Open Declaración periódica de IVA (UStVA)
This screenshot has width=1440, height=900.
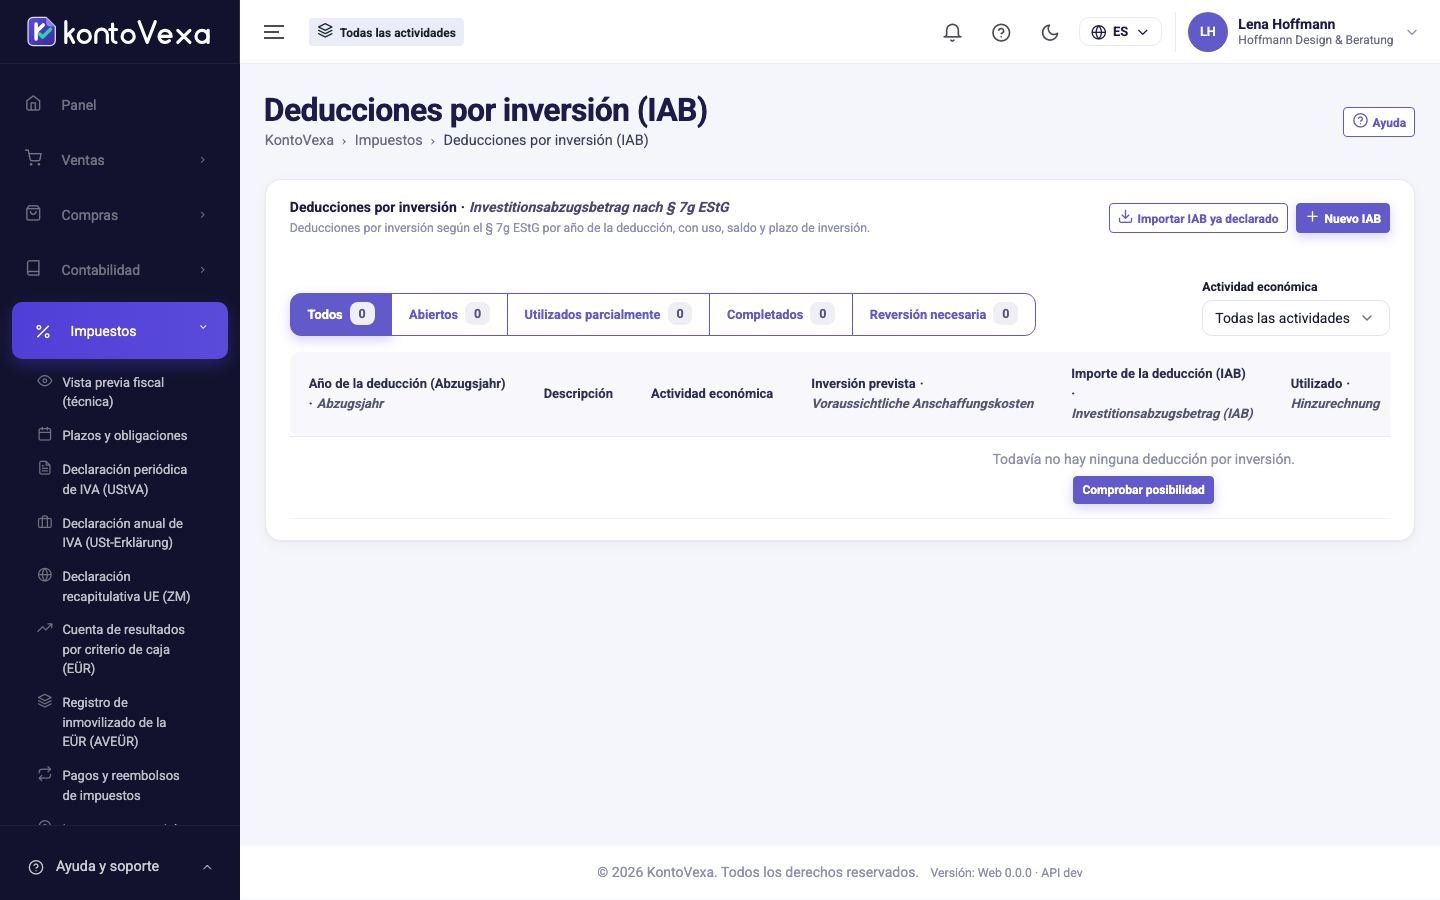(124, 479)
